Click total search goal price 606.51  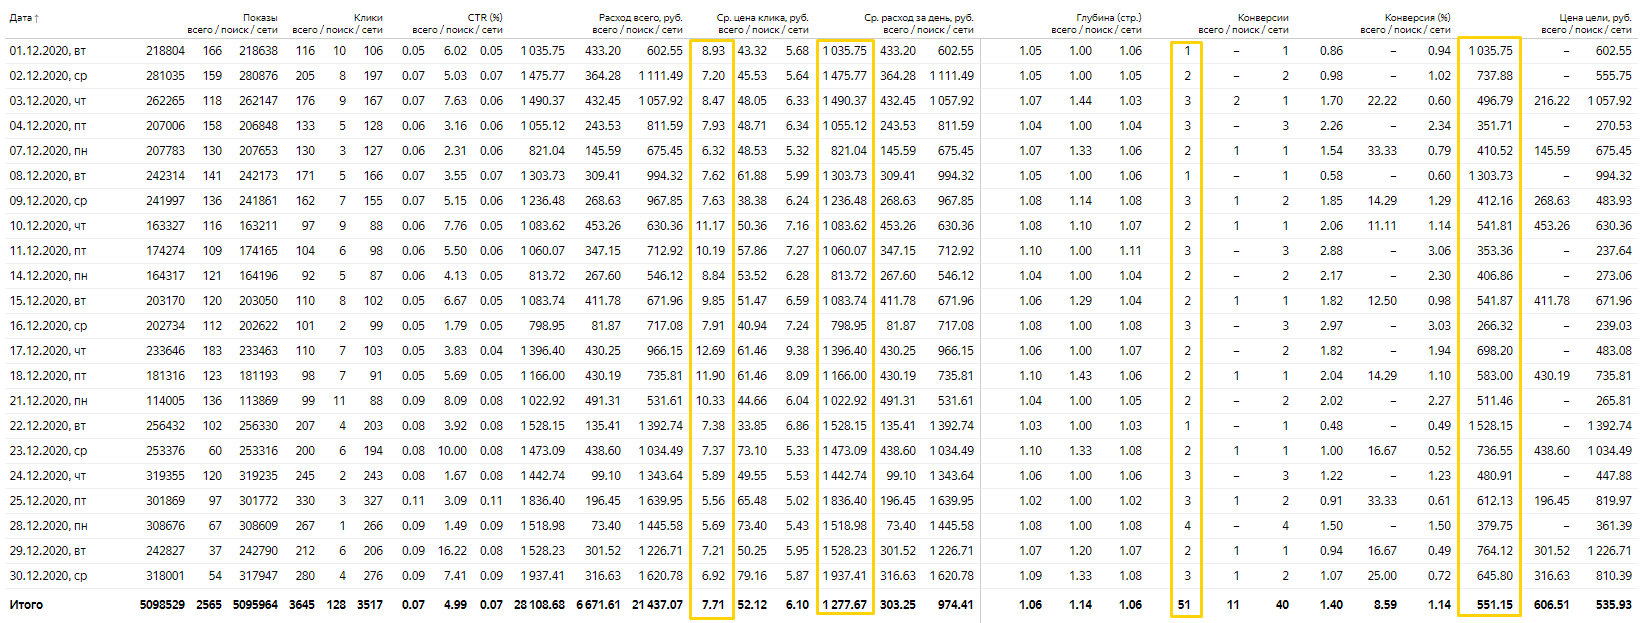(x=1551, y=604)
